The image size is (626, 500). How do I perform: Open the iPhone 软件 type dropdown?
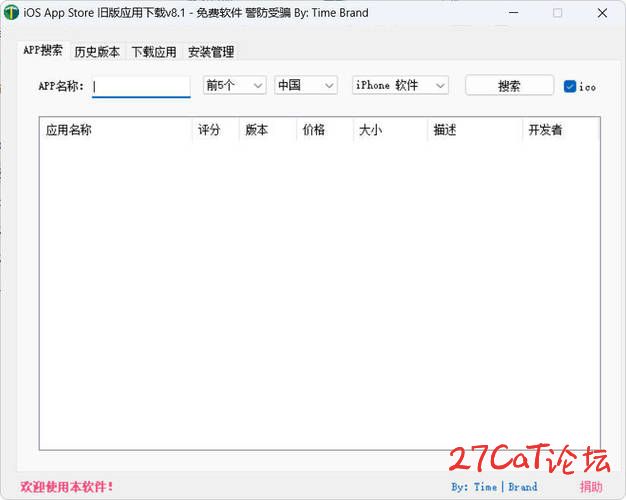tap(400, 86)
